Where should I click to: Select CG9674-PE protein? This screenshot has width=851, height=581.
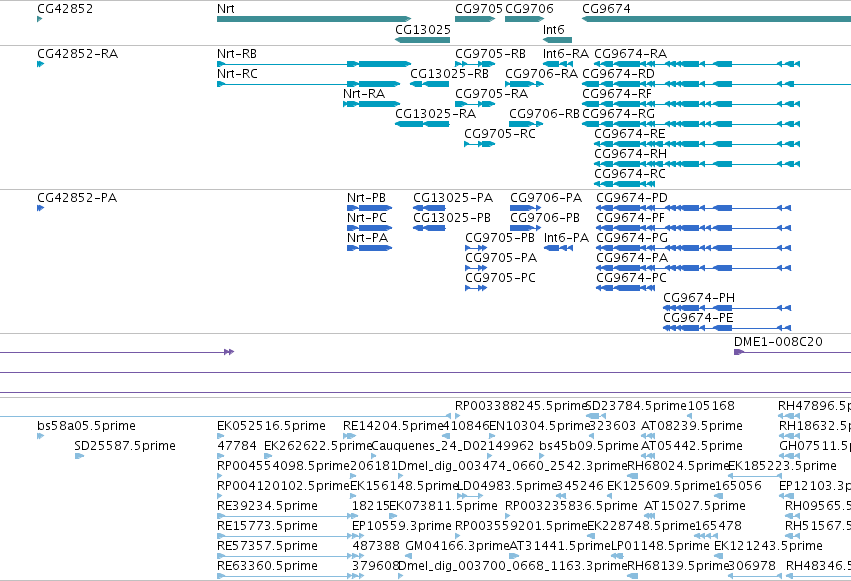coord(727,329)
